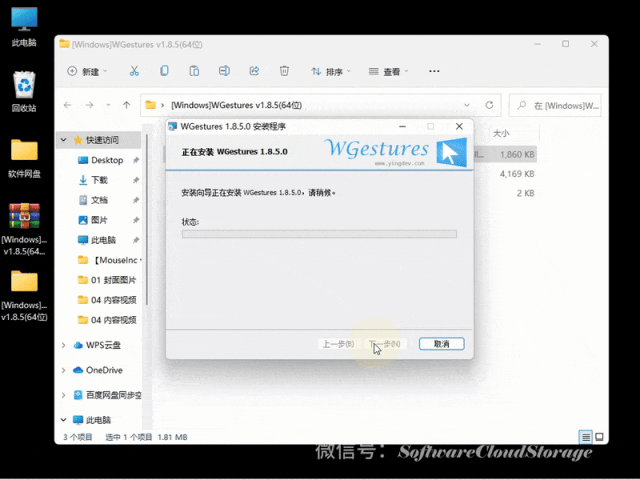Click the Share icon in Explorer toolbar
The height and width of the screenshot is (480, 640).
pos(254,71)
